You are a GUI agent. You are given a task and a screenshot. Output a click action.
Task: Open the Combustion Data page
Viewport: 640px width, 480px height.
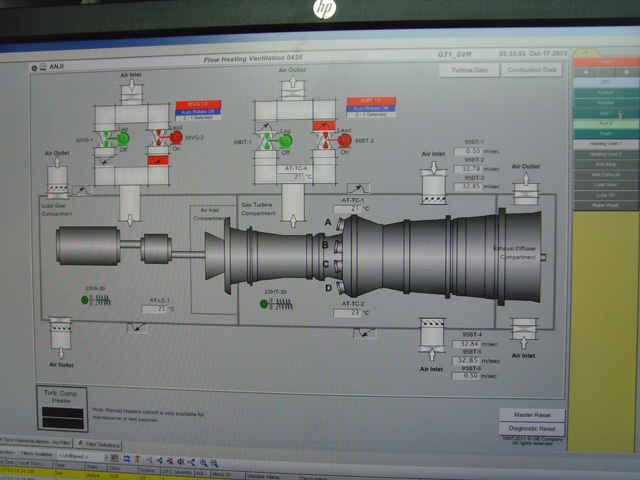coord(532,70)
